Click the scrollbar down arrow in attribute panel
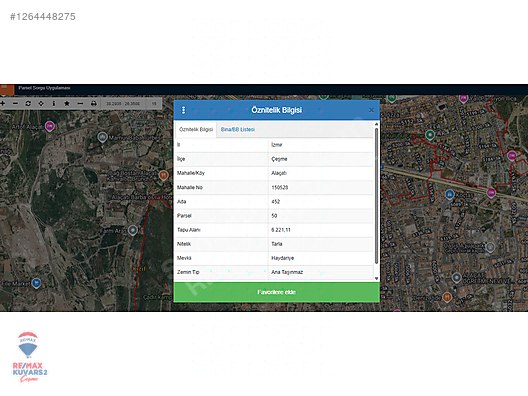528x396 pixels. tap(376, 278)
